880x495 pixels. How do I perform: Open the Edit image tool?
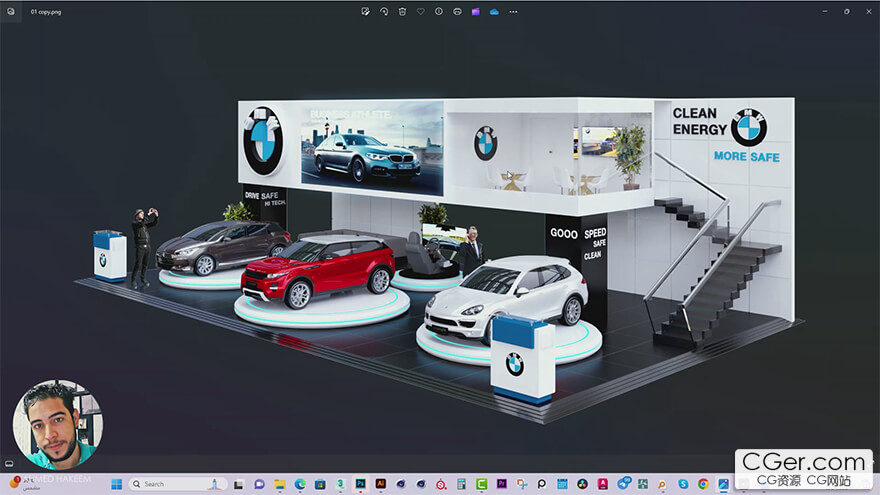tap(365, 11)
